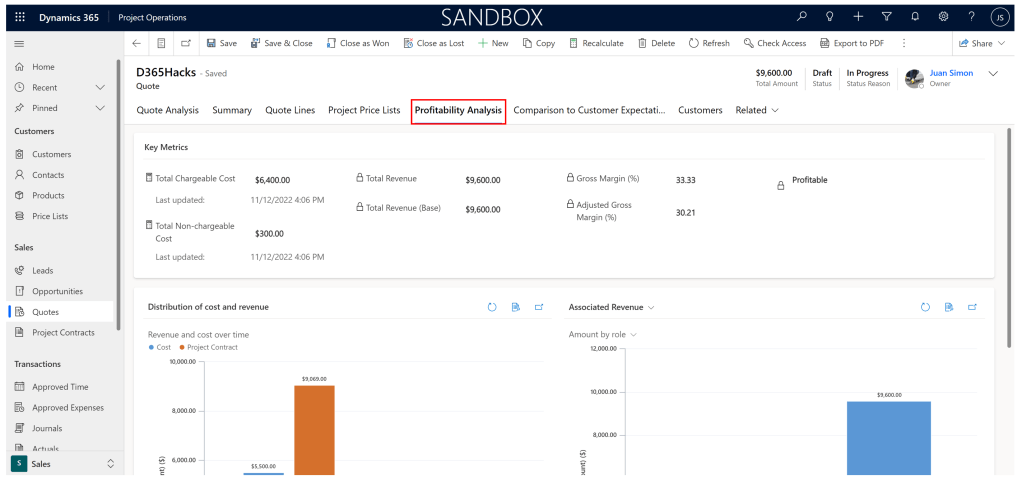Collapse the left navigation hamburger menu
Screen dimensions: 1022x483
pyautogui.click(x=19, y=43)
